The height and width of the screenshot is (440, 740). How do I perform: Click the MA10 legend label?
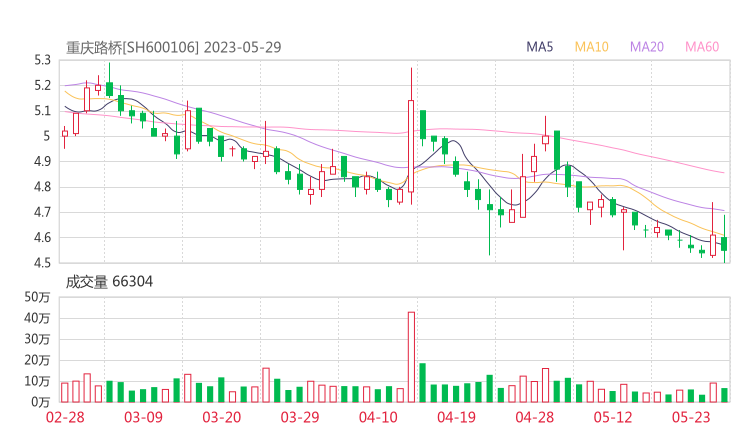(591, 47)
